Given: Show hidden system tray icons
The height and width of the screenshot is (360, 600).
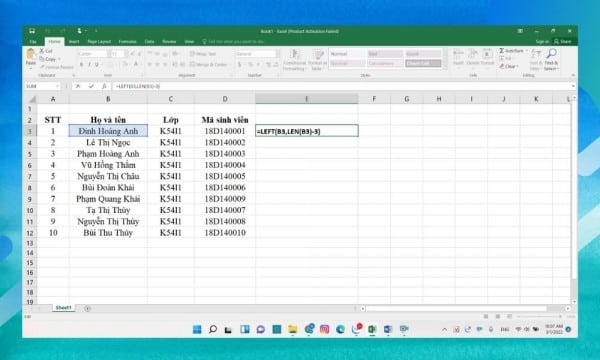Looking at the screenshot, I should click(444, 329).
